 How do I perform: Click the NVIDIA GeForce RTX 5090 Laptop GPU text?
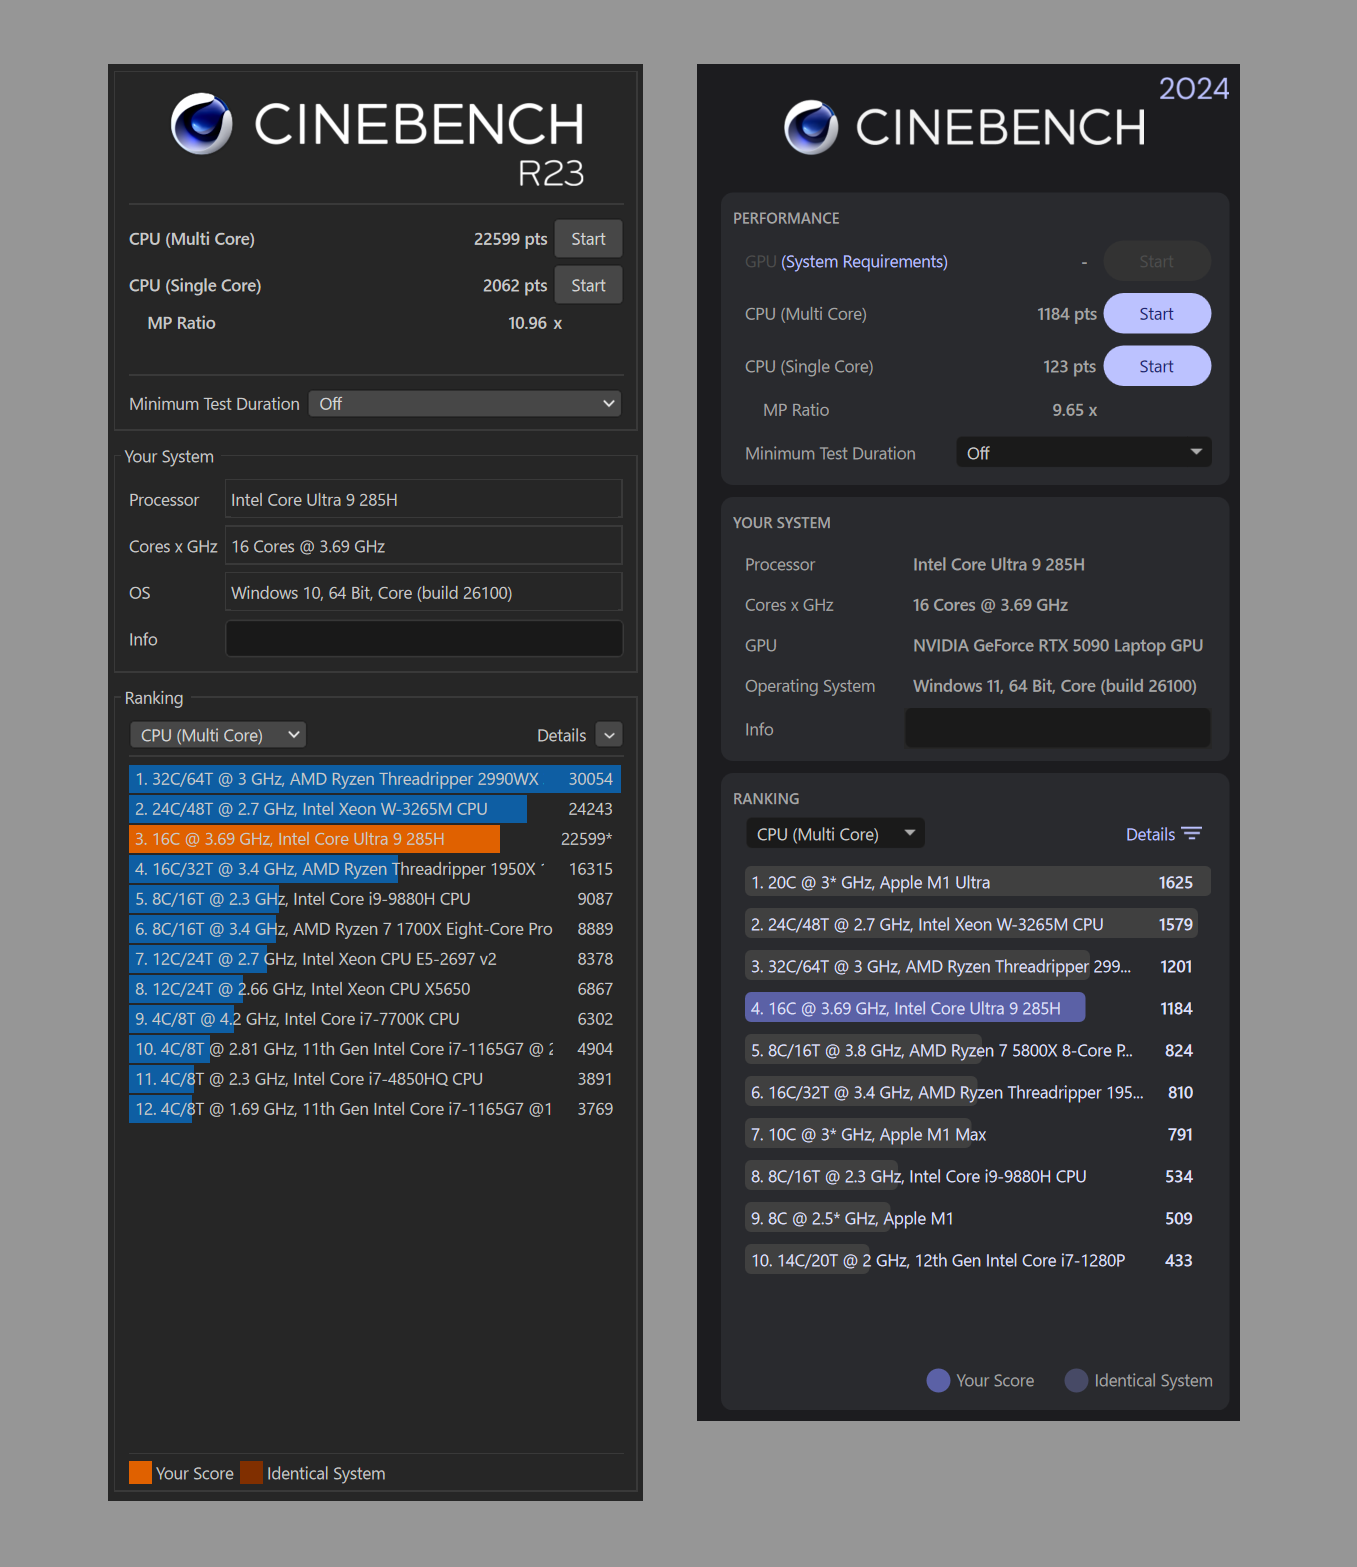[1058, 645]
